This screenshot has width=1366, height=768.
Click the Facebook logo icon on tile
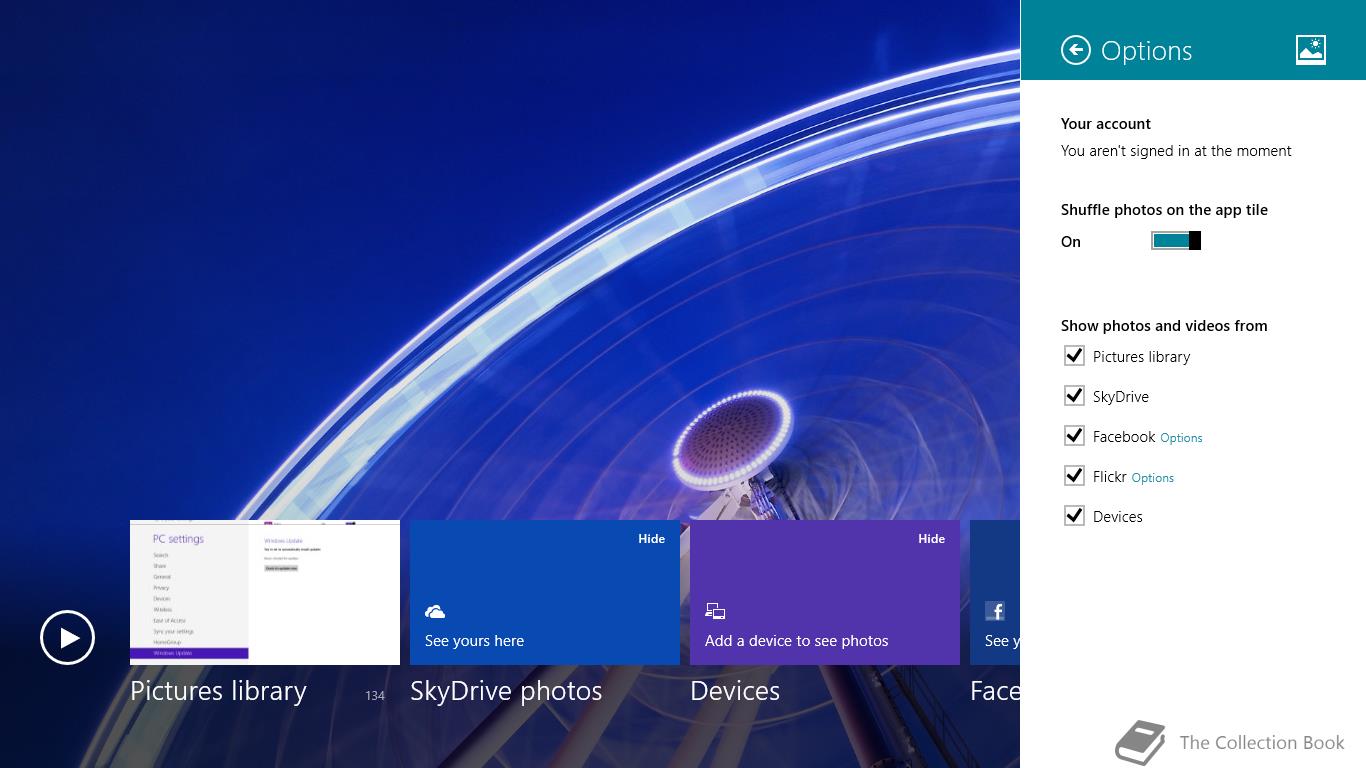click(995, 611)
